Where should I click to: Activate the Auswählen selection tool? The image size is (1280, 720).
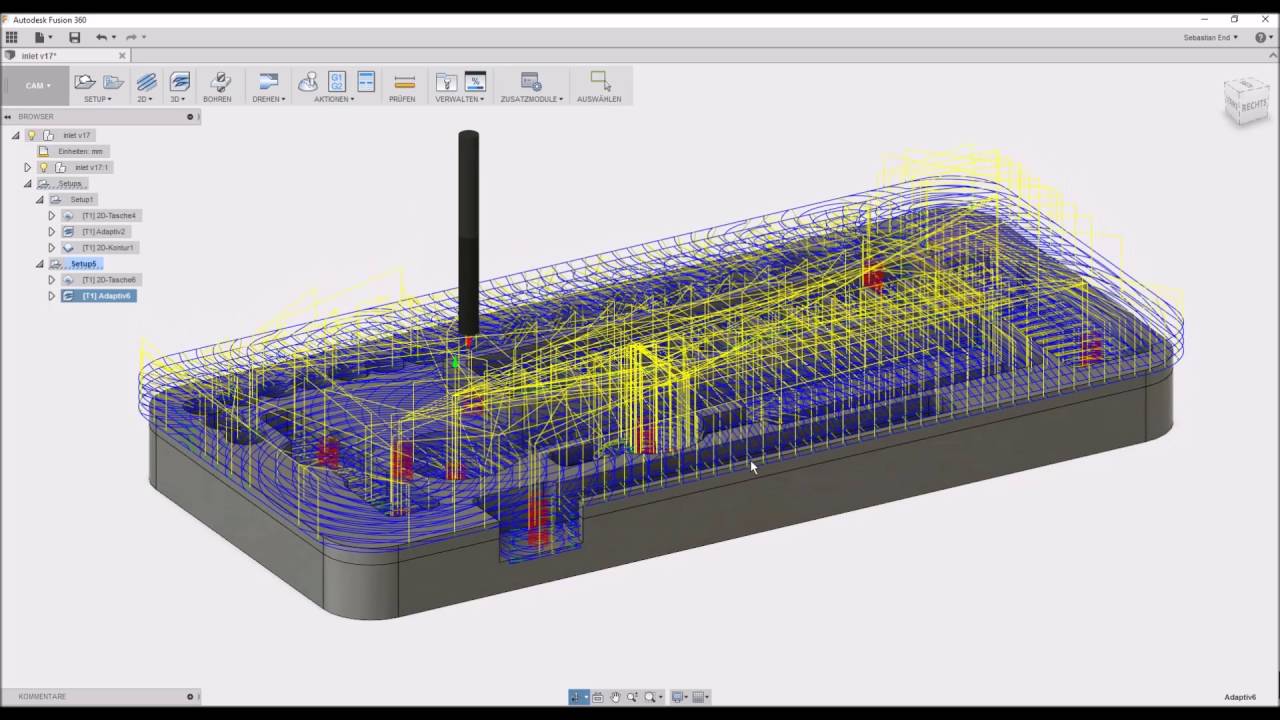[600, 82]
